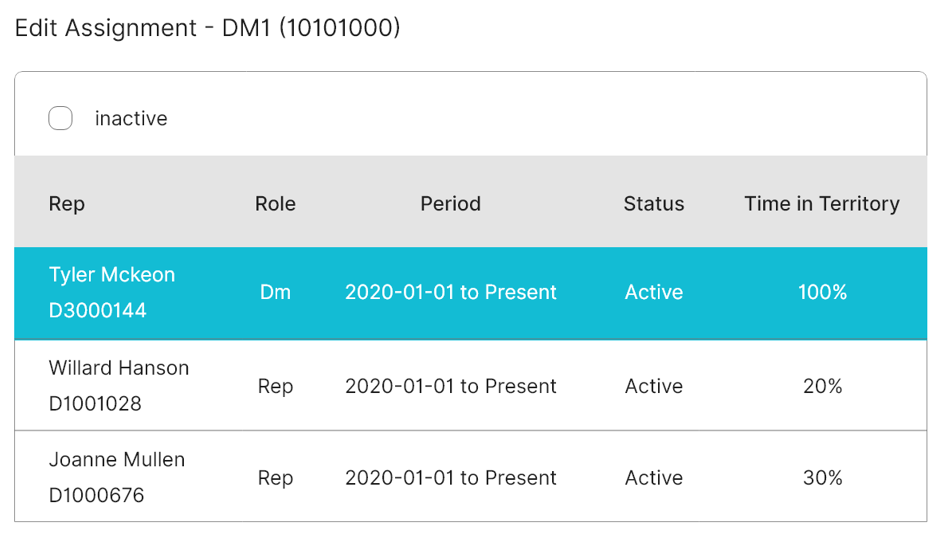The width and height of the screenshot is (947, 555).
Task: Click rep ID D3000144
Action: coord(98,310)
